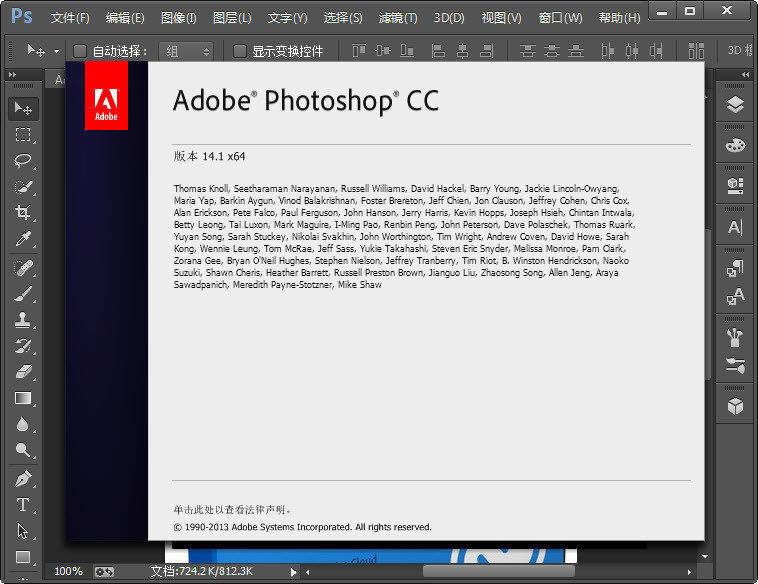Open the 视图(V) menu

point(502,18)
